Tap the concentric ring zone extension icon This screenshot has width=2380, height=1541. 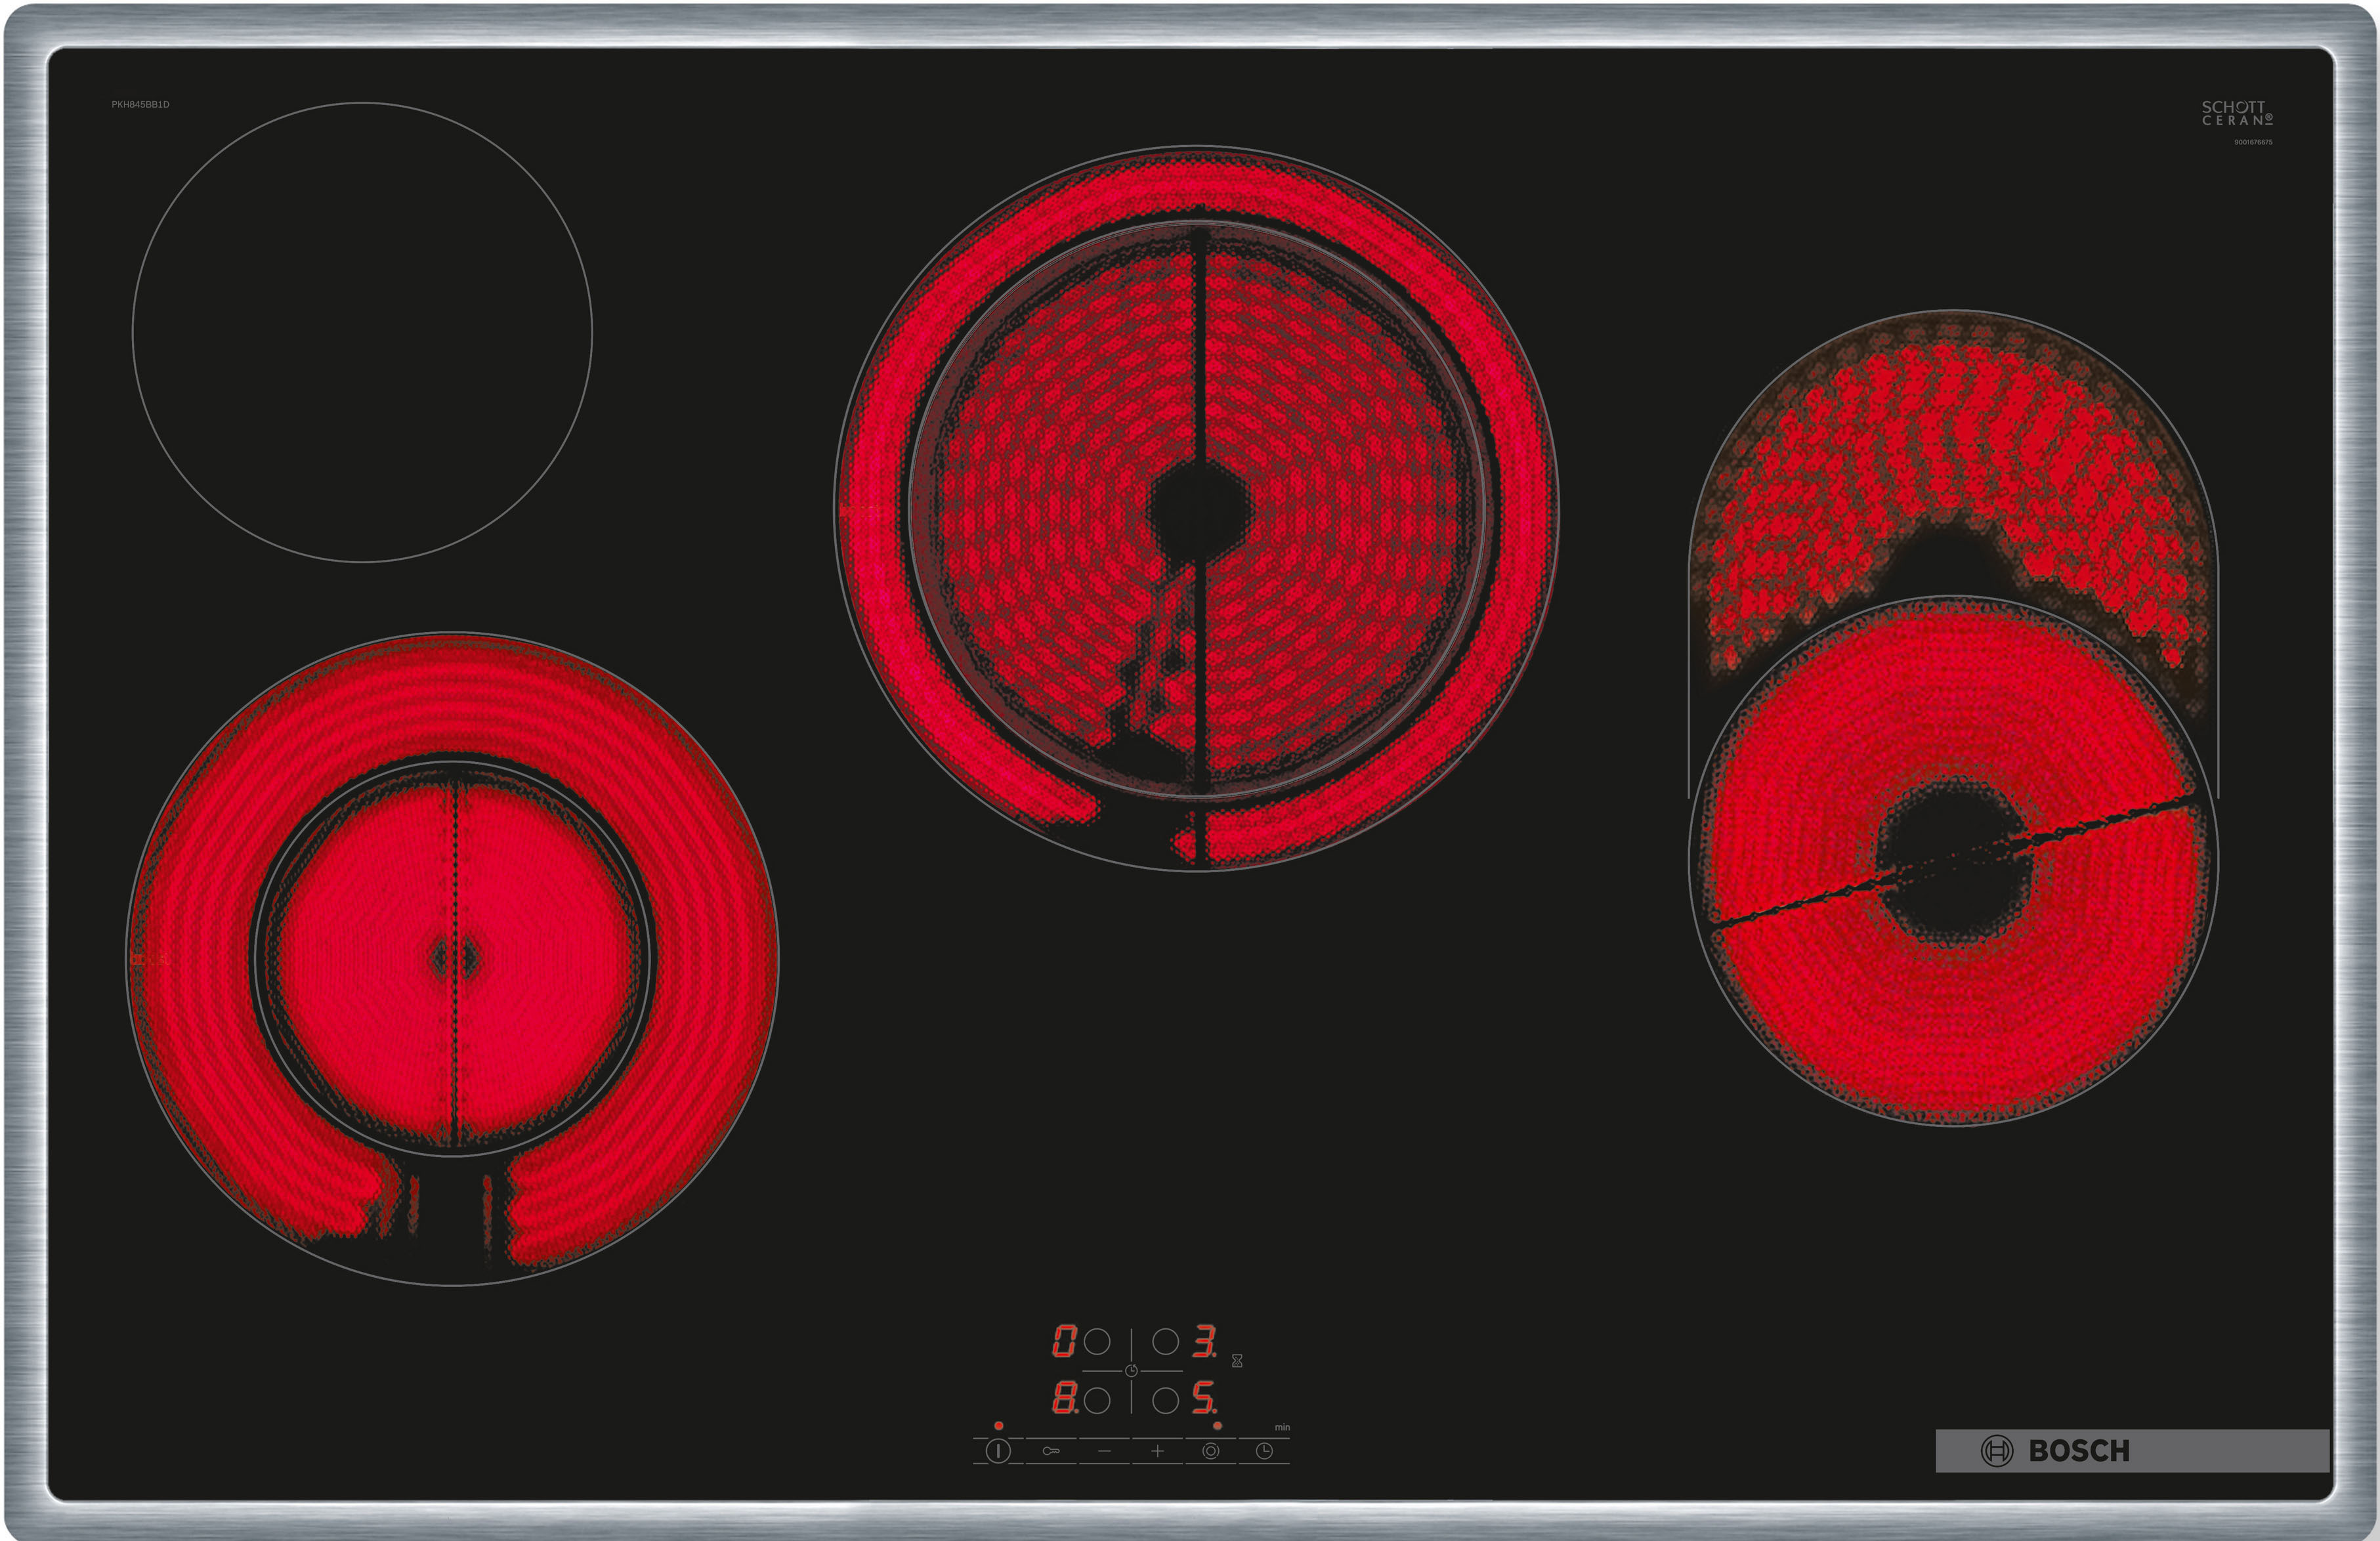click(1210, 1451)
